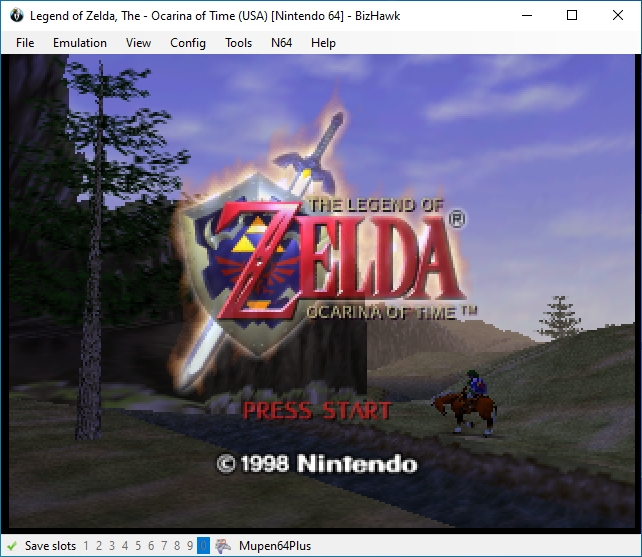Viewport: 642px width, 557px height.
Task: Expand the View menu
Action: point(138,43)
